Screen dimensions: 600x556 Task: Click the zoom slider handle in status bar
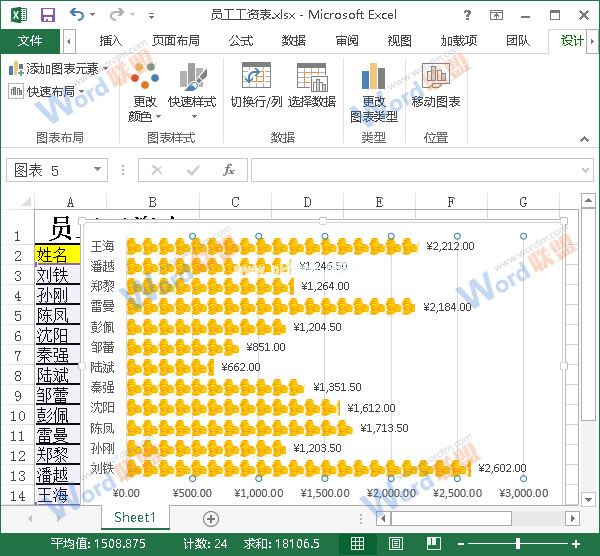pos(517,543)
